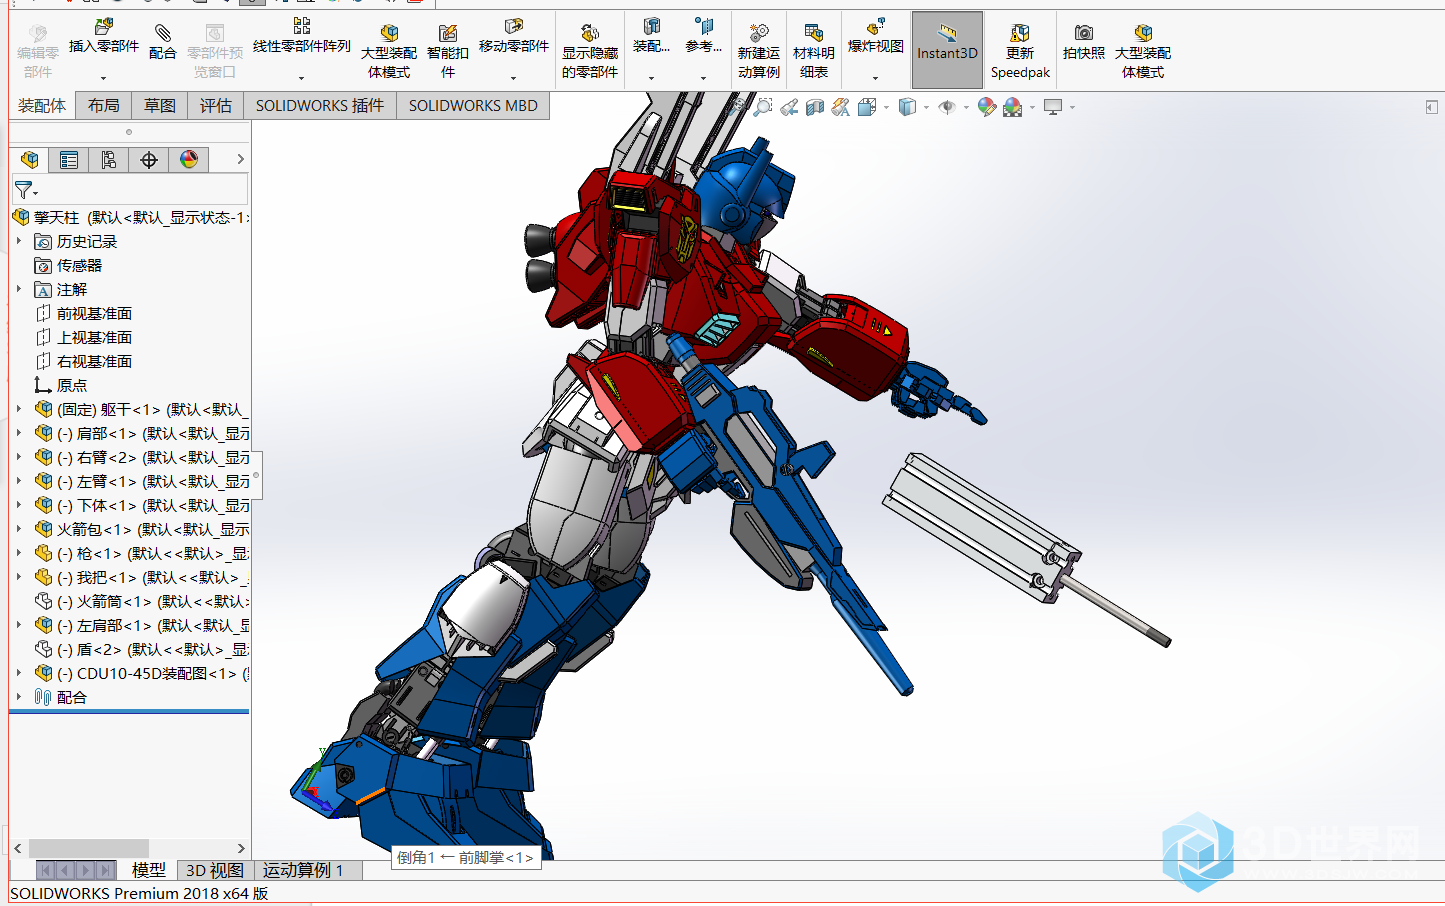Screen dimensions: 1445x906
Task: Expand the manager tabs chevron arrow
Action: click(240, 159)
